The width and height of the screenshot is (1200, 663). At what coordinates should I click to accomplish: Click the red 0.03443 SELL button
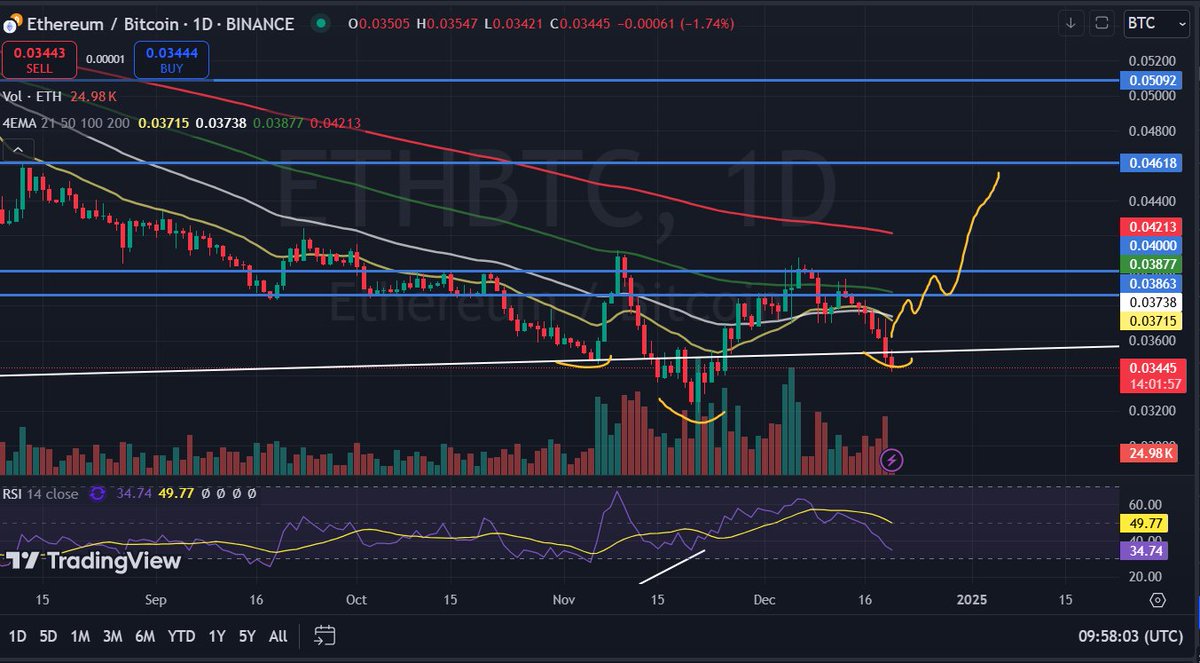pyautogui.click(x=39, y=60)
